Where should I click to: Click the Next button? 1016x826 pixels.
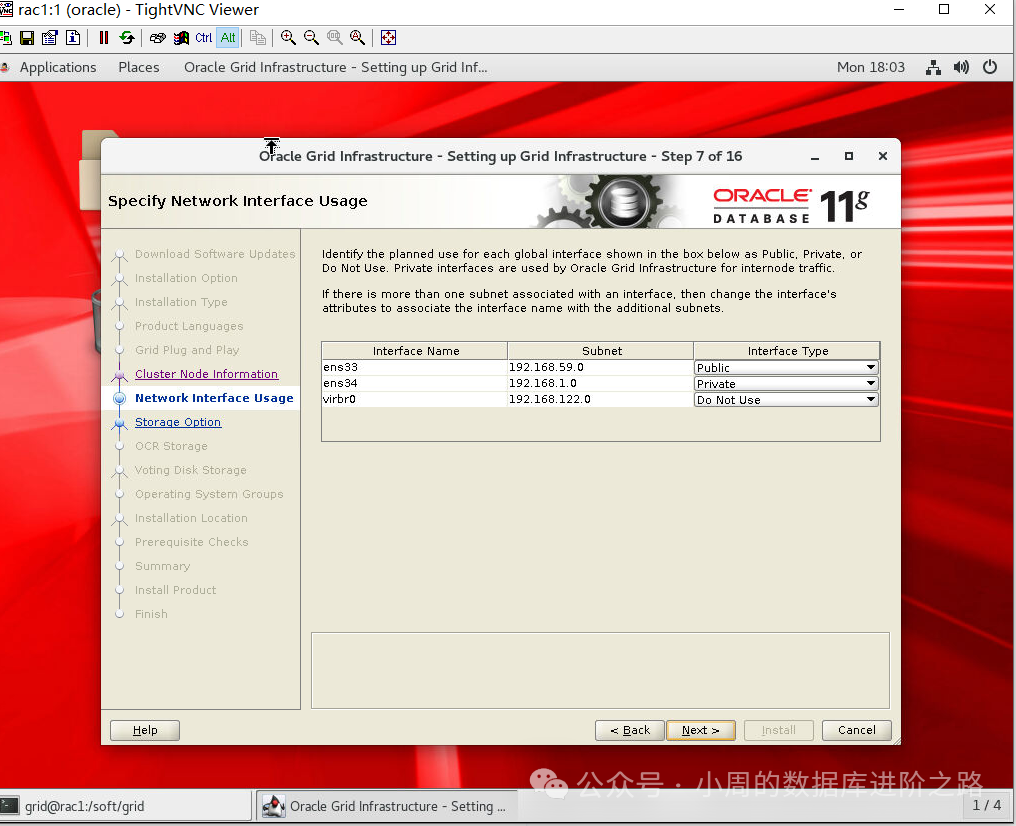tap(700, 730)
